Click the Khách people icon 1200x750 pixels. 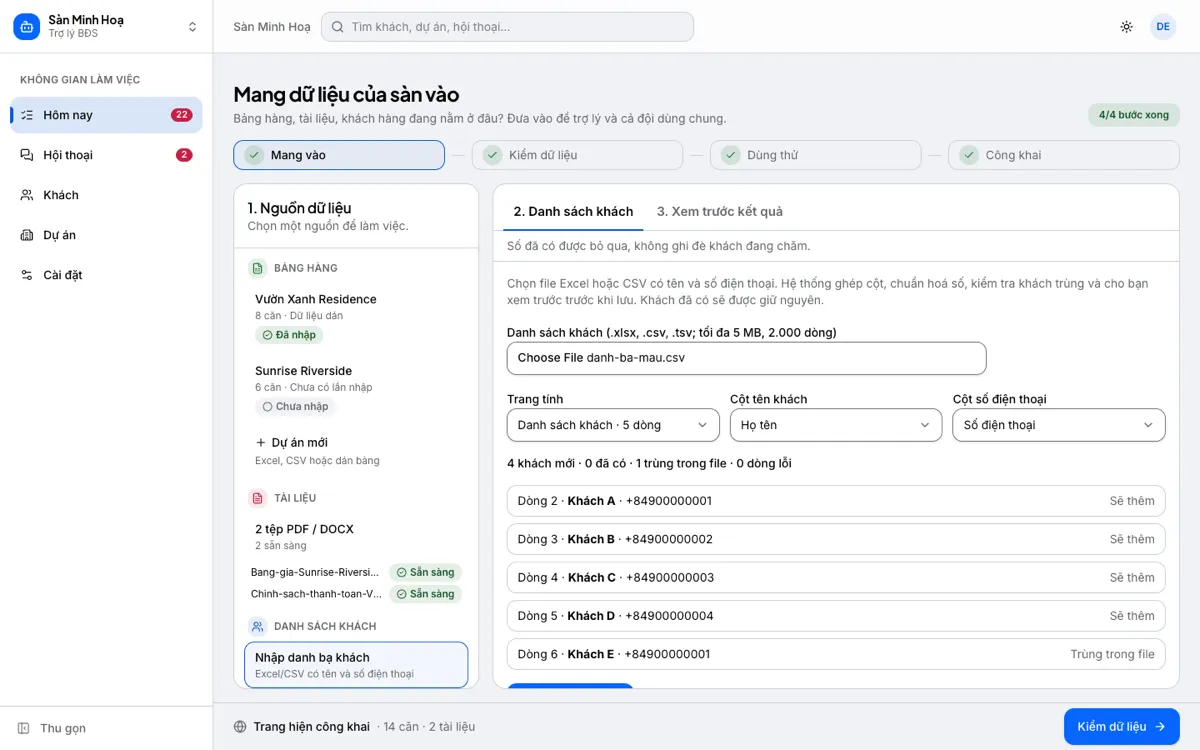coord(27,195)
